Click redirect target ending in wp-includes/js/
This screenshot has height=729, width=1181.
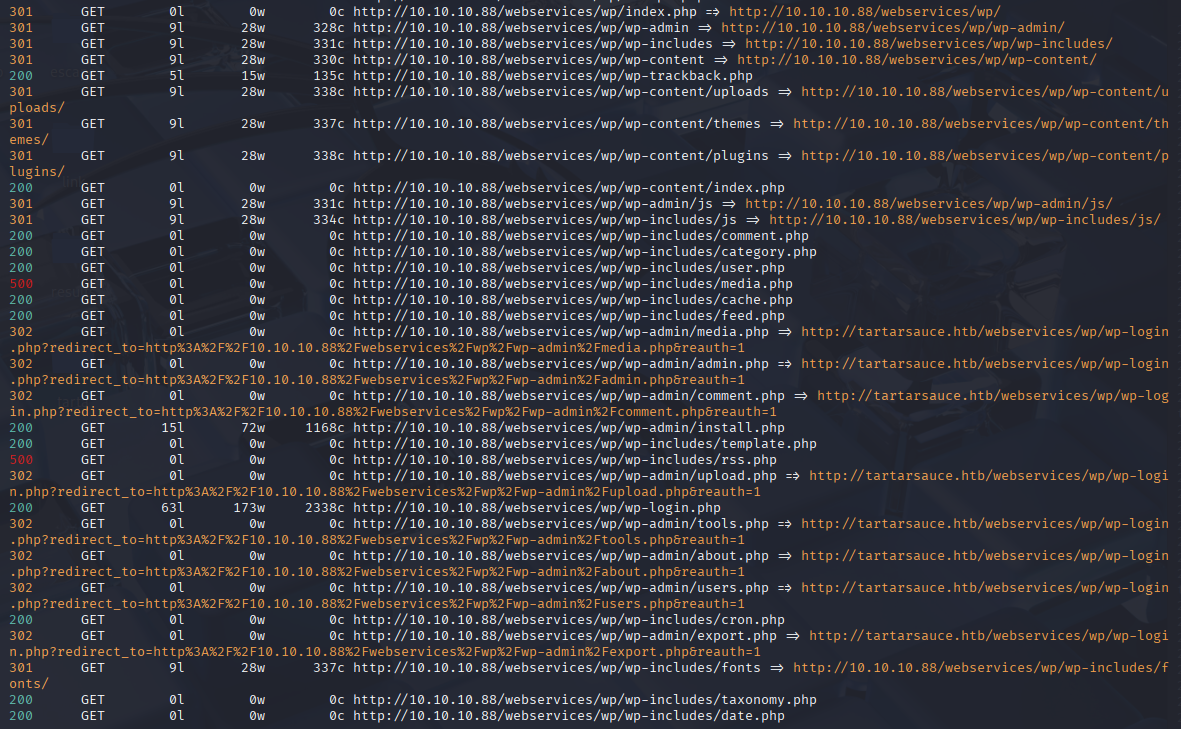tap(965, 220)
